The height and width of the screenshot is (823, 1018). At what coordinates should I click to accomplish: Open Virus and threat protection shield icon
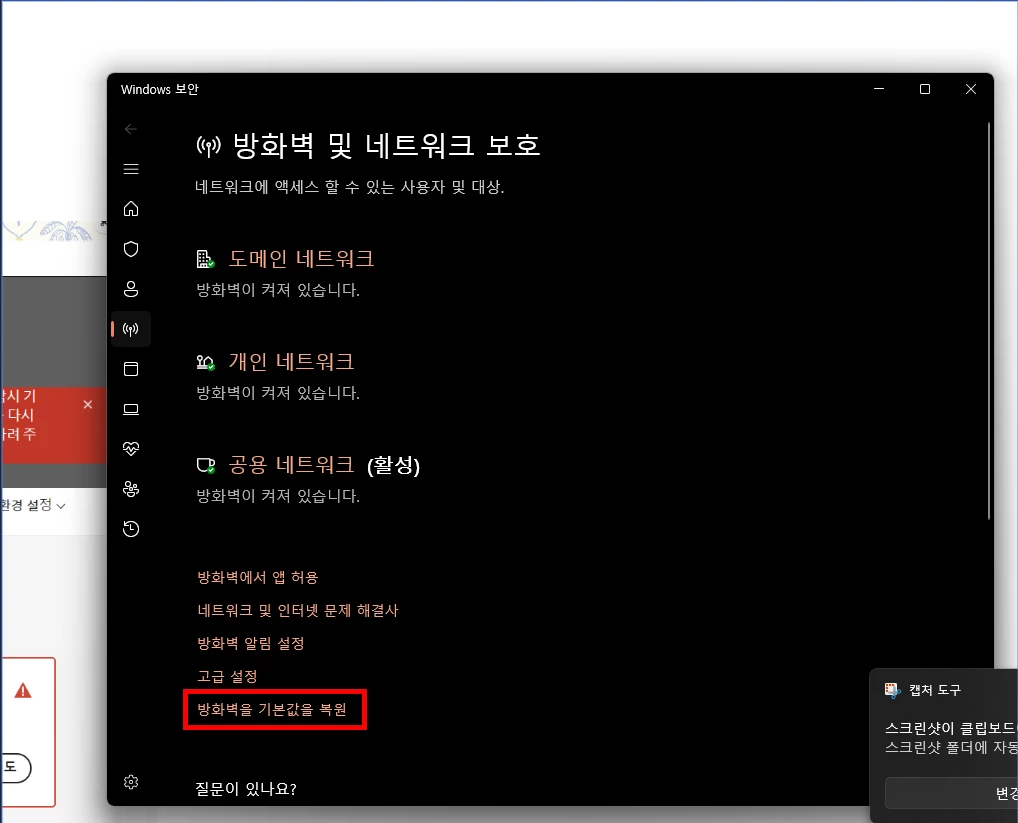coord(130,249)
